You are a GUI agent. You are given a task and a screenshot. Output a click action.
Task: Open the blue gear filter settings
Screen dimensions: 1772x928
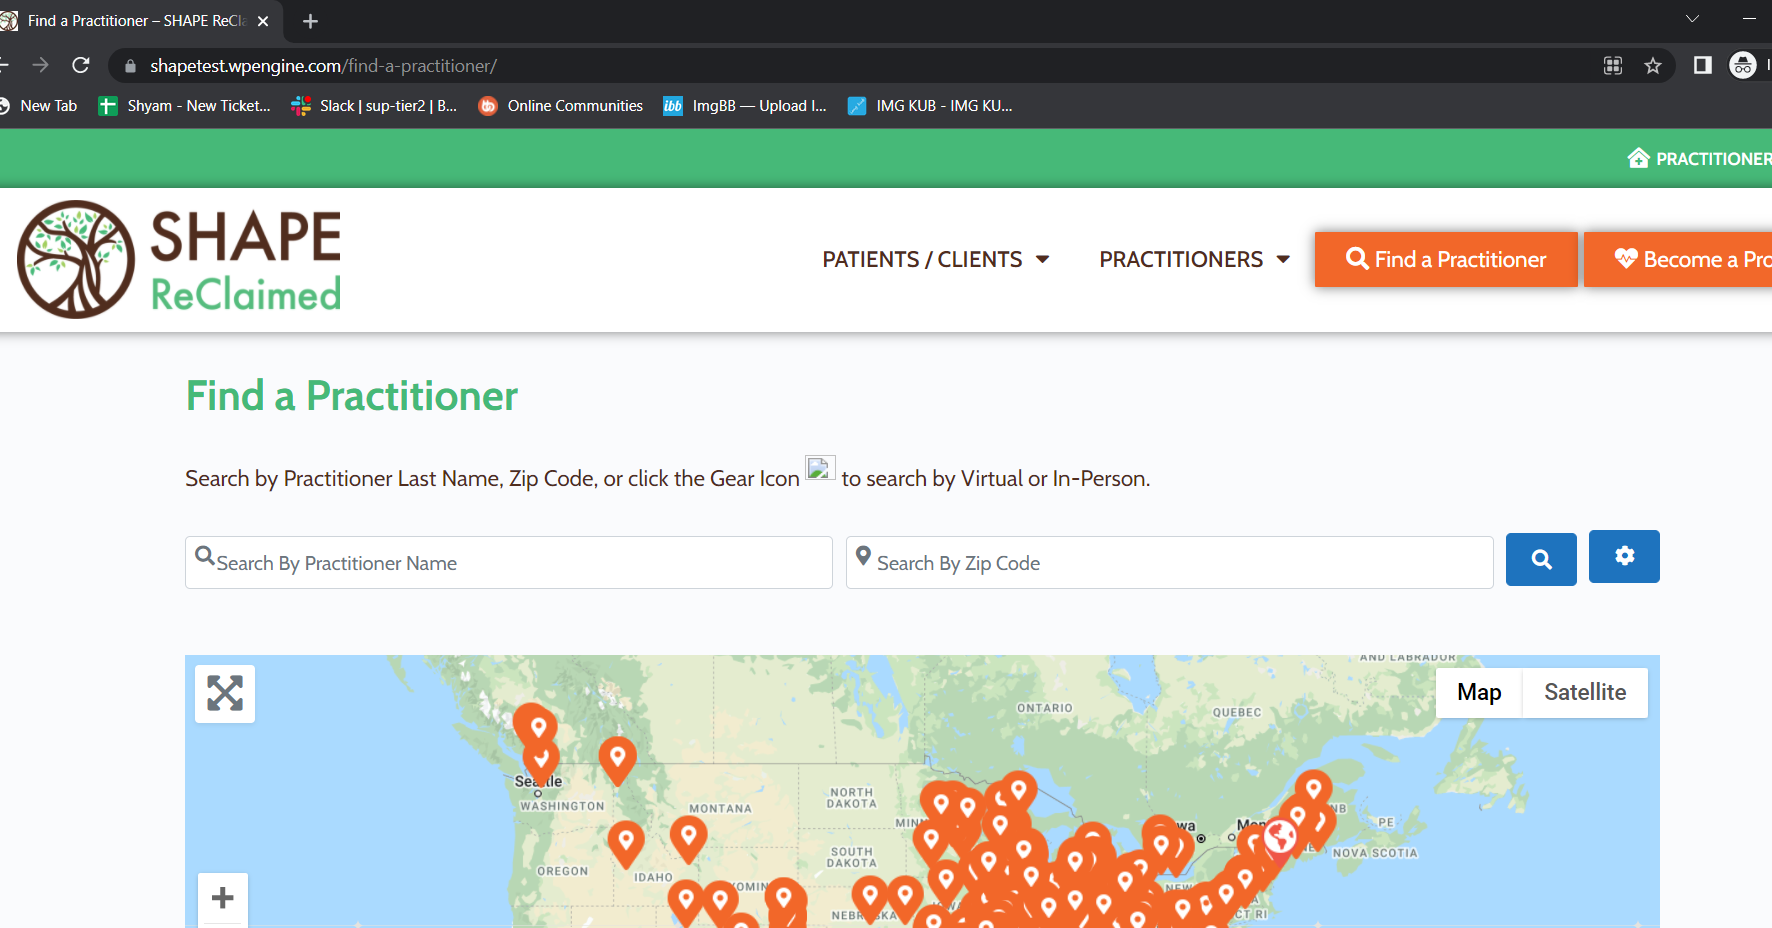pyautogui.click(x=1623, y=557)
